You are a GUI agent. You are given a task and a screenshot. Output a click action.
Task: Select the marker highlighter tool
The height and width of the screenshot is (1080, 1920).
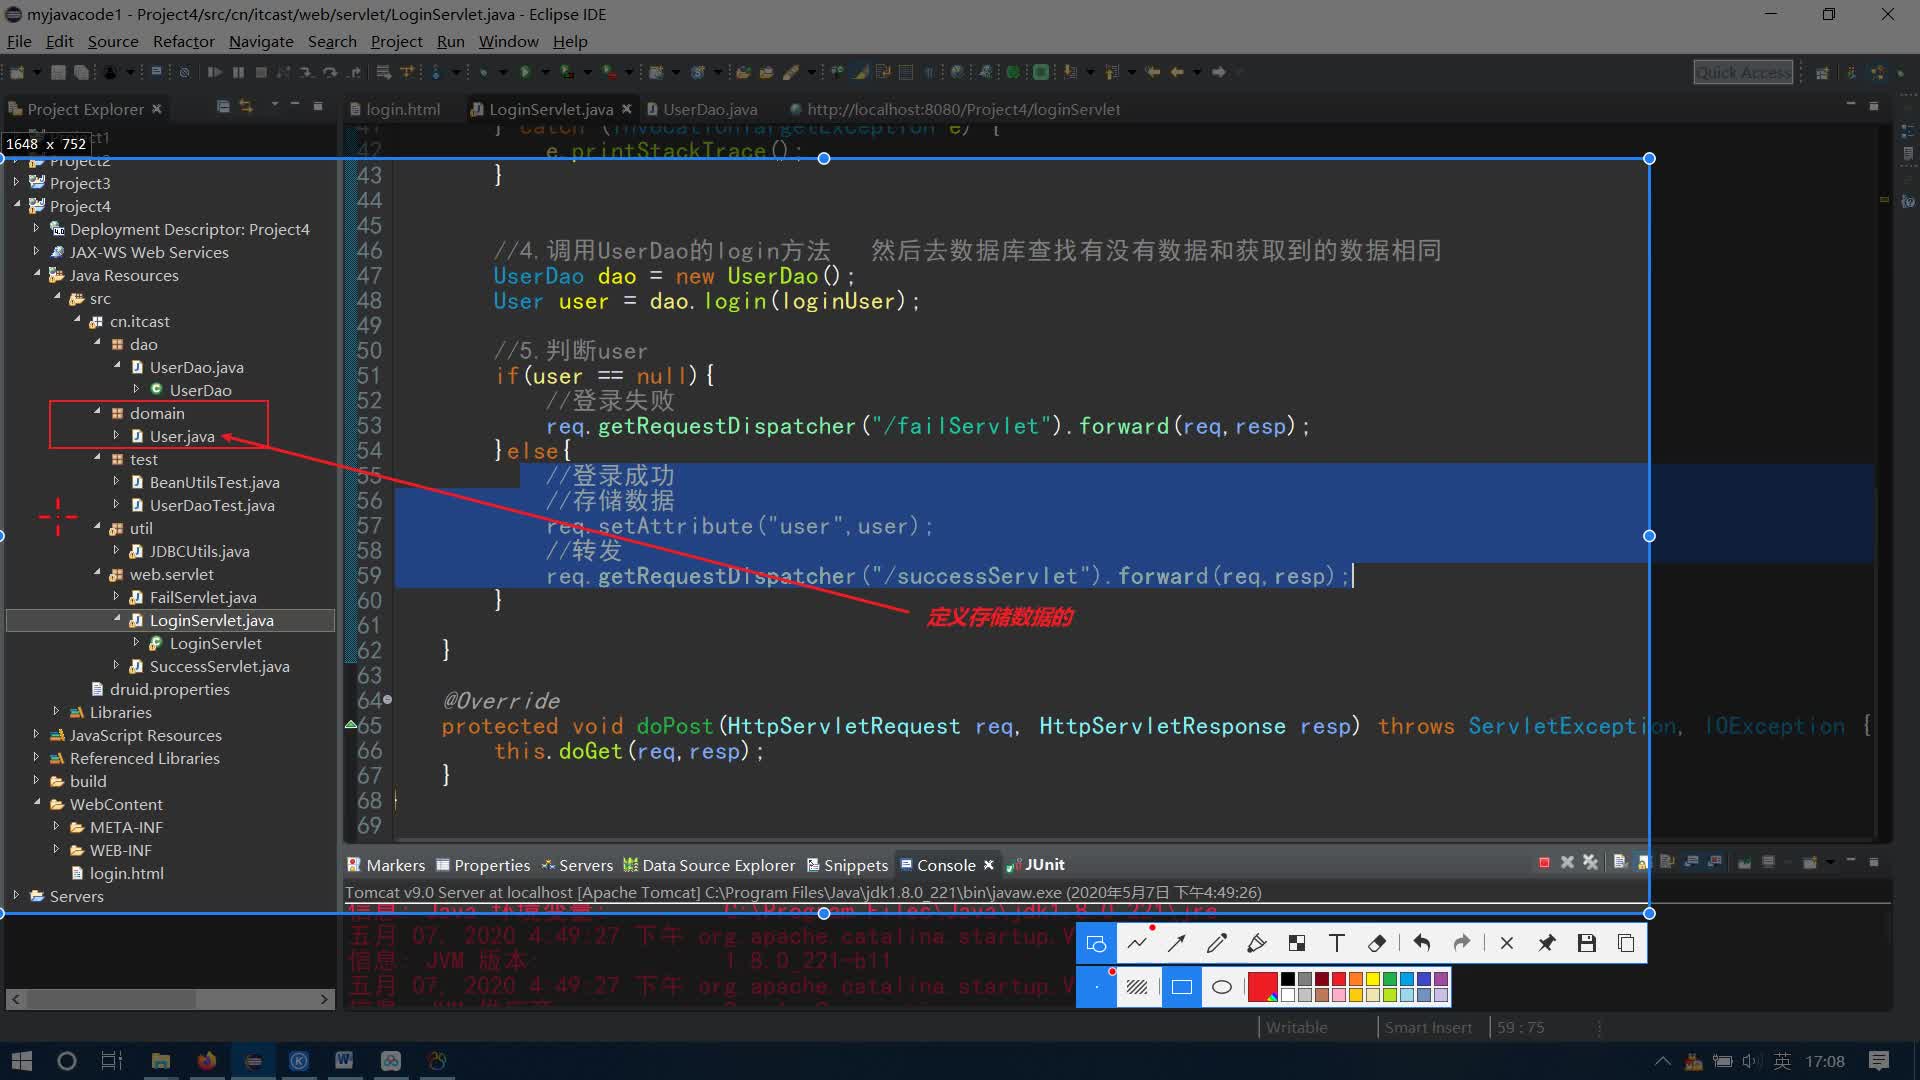point(1257,943)
